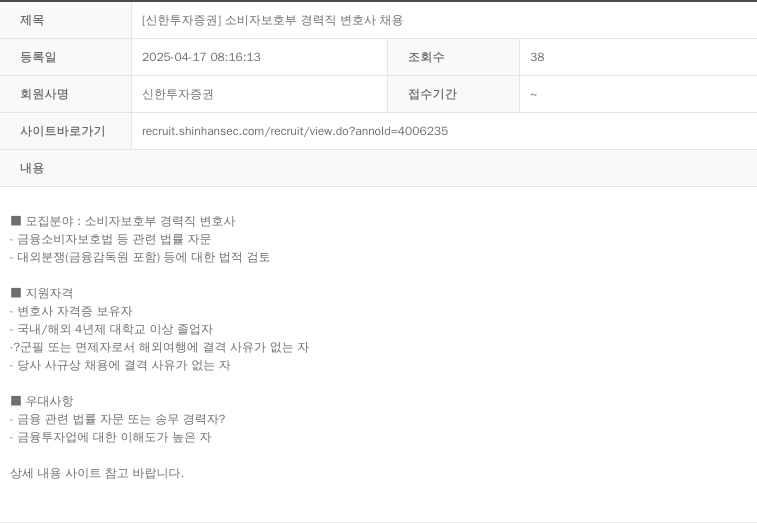Click the 접수기간 label cell
This screenshot has width=757, height=523.
[x=453, y=94]
